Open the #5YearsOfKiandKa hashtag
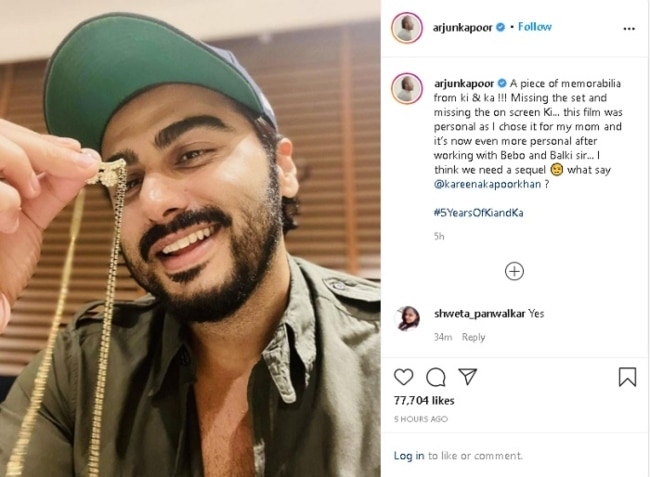 (478, 213)
